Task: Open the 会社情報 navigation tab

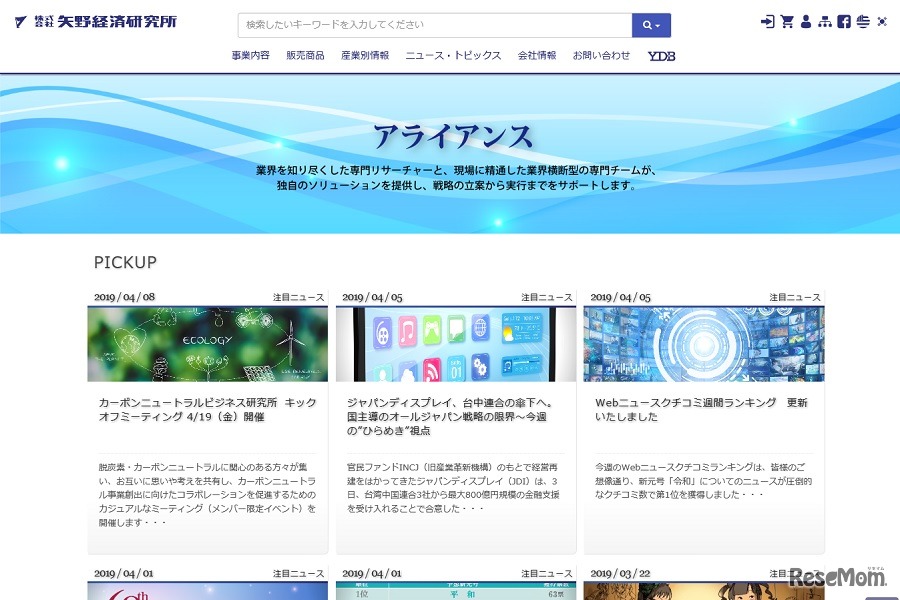Action: 536,56
